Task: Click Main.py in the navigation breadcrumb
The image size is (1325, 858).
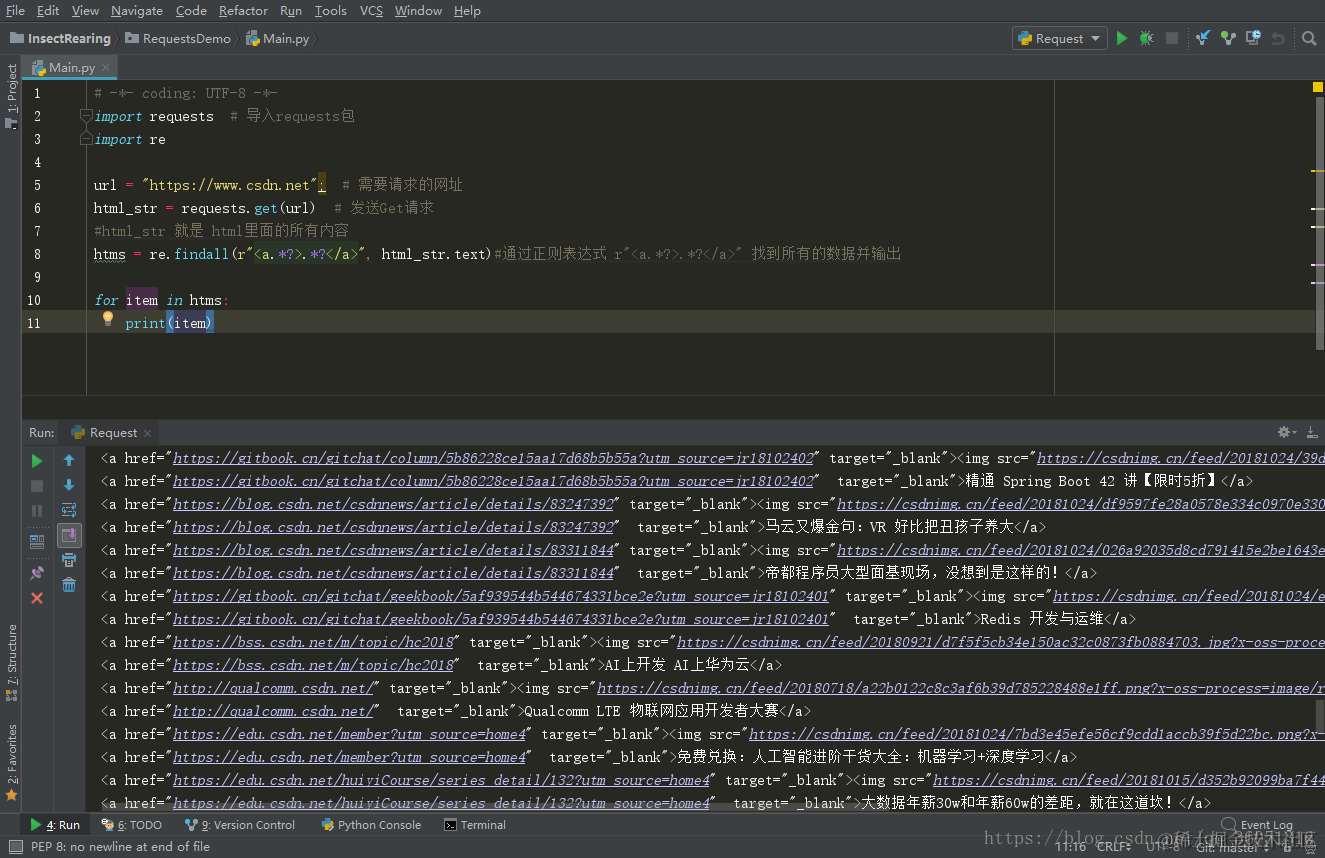Action: click(278, 38)
